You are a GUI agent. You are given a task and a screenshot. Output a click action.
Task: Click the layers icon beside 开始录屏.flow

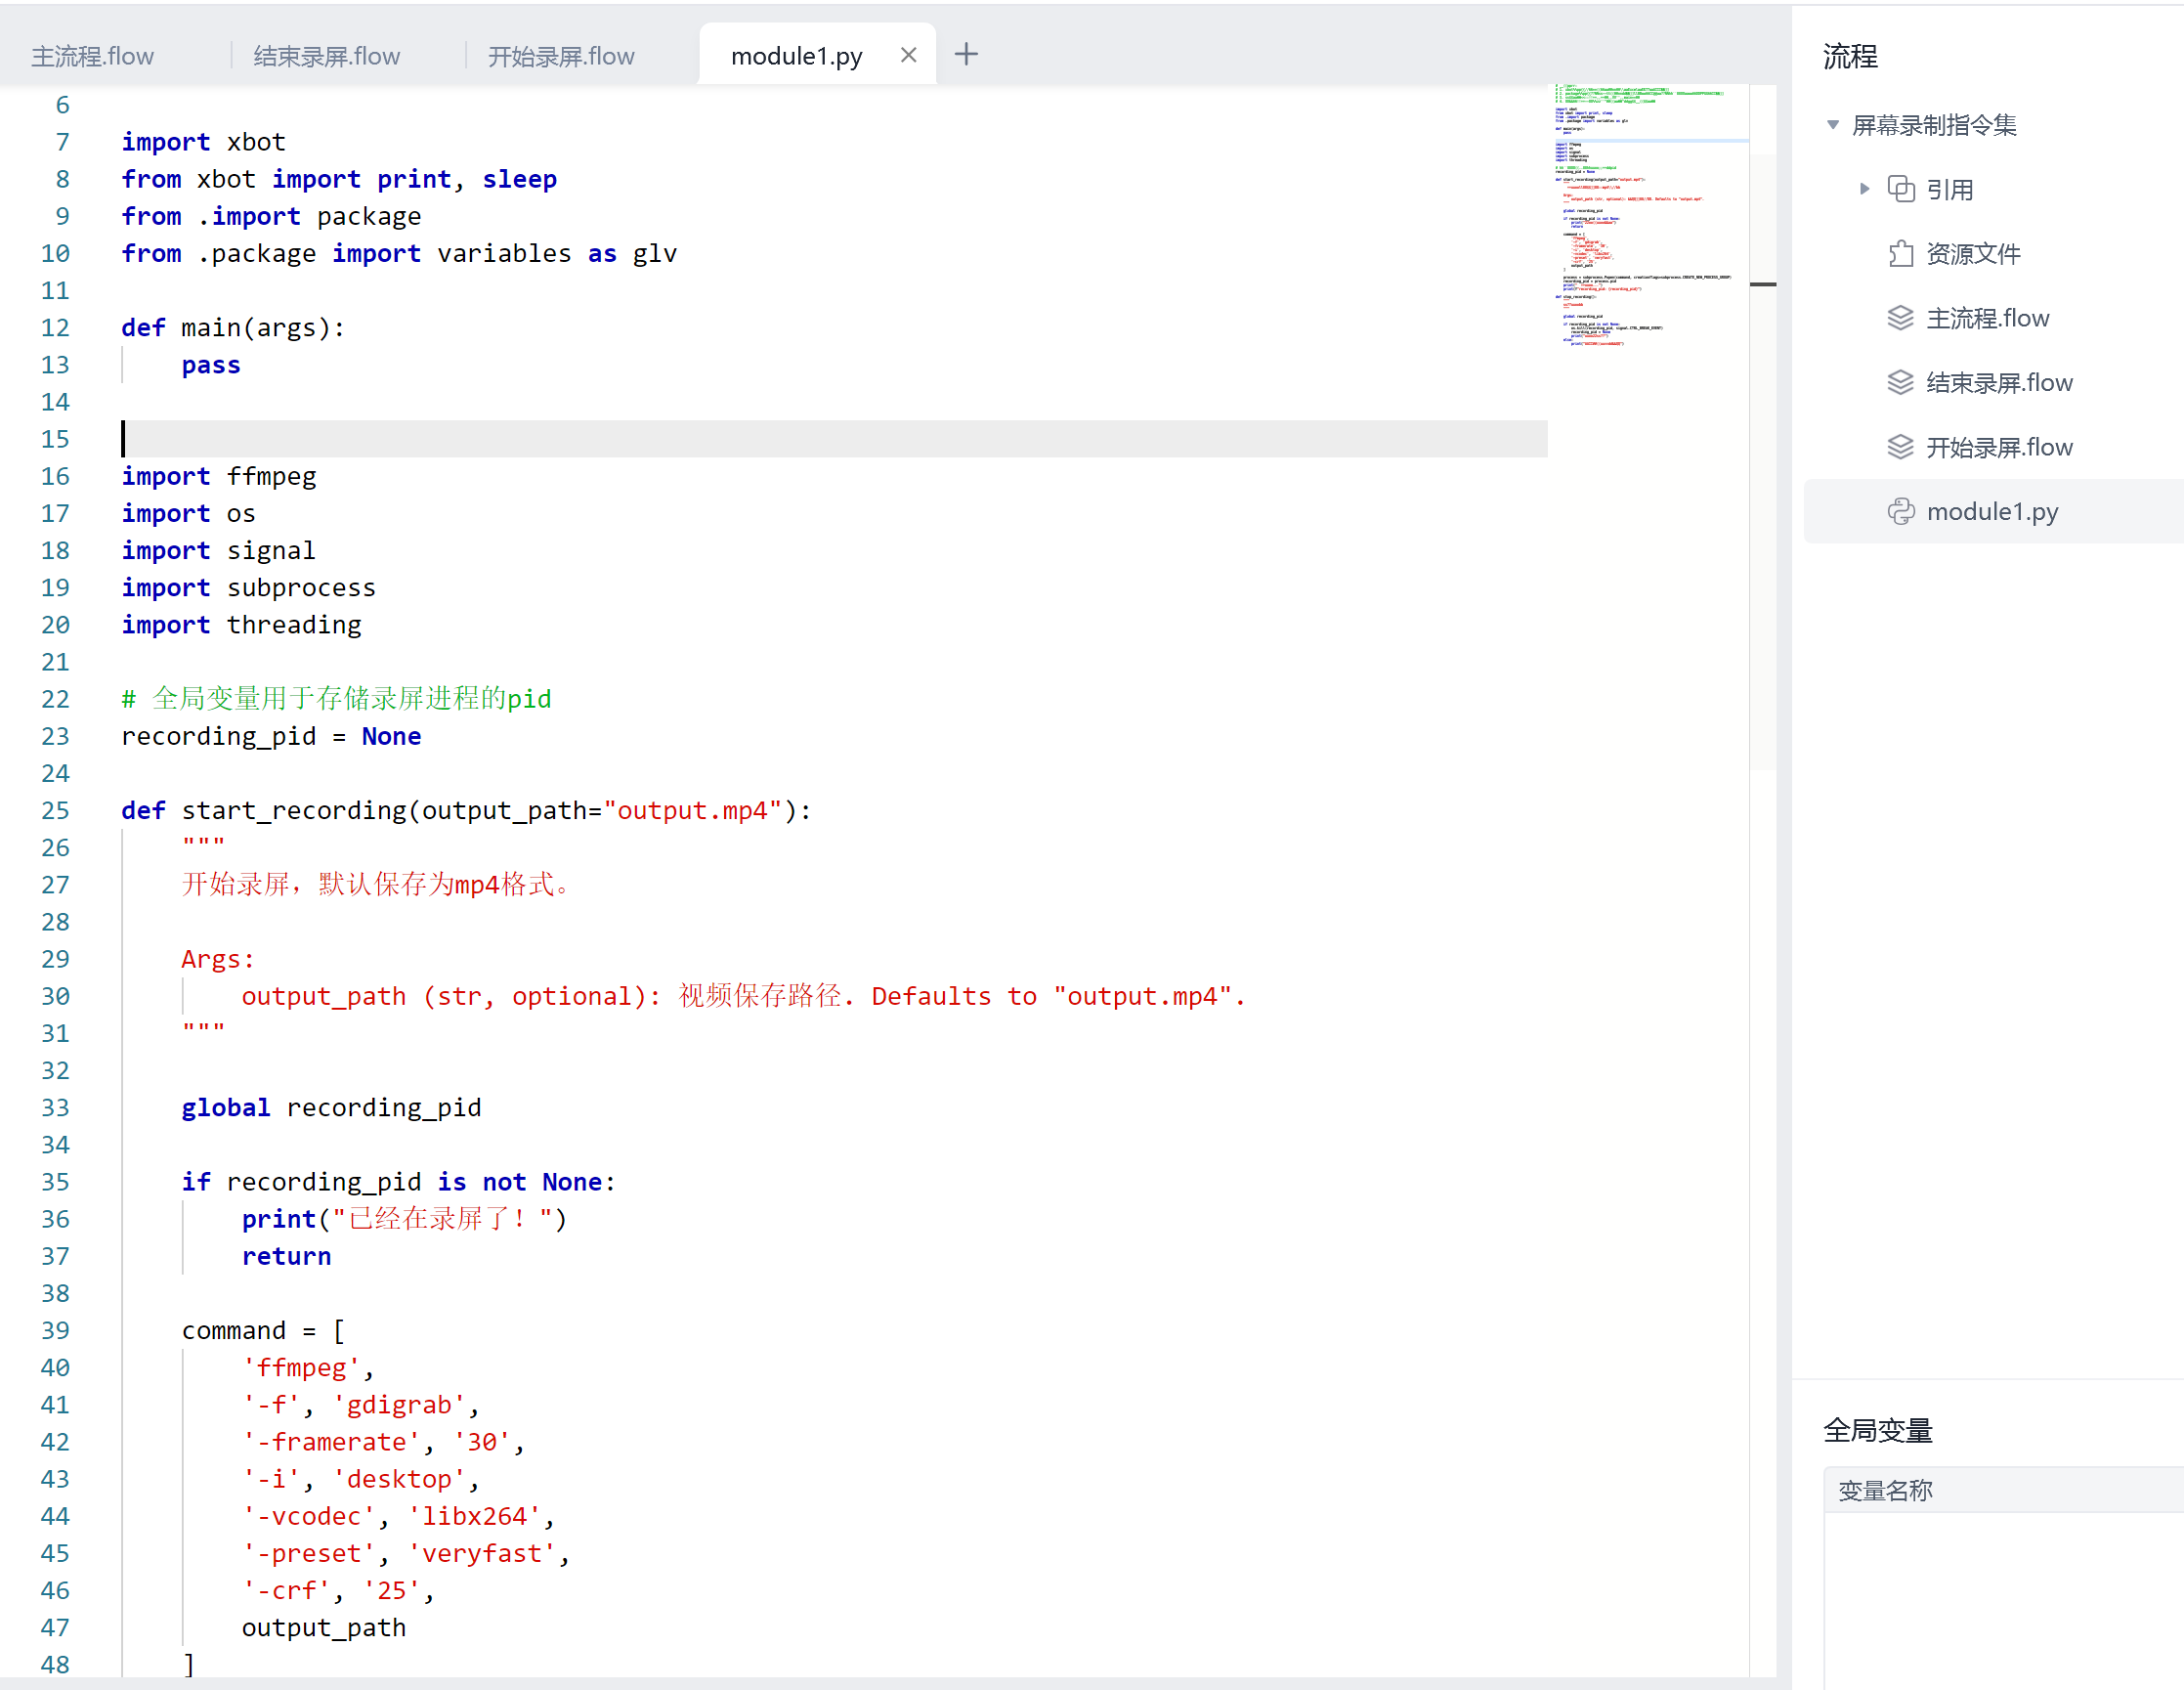point(1900,447)
